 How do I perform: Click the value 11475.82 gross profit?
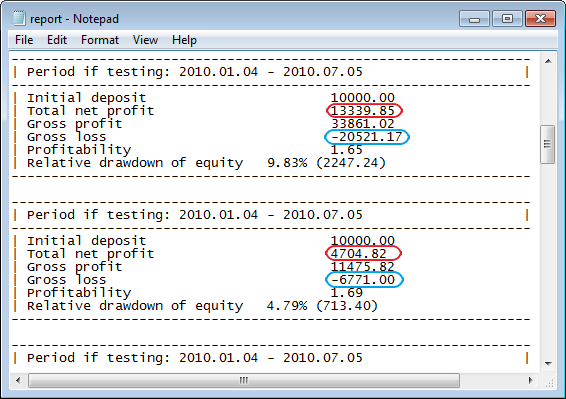tap(363, 266)
